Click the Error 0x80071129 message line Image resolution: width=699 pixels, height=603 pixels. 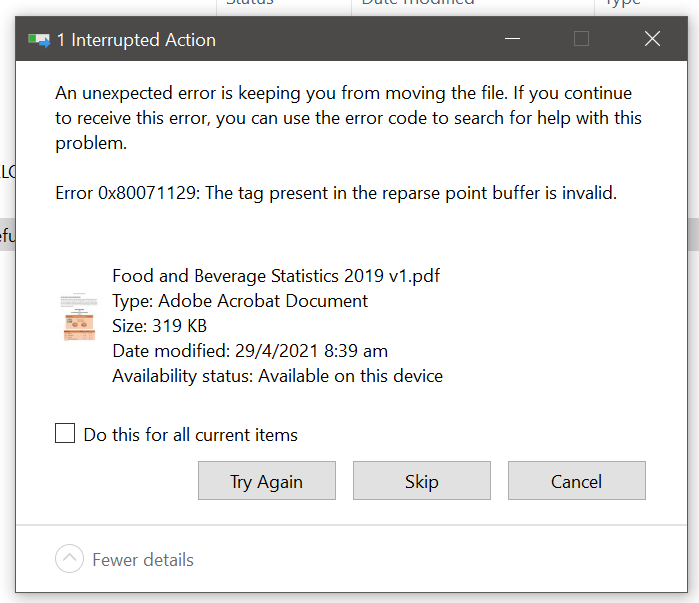click(x=336, y=193)
